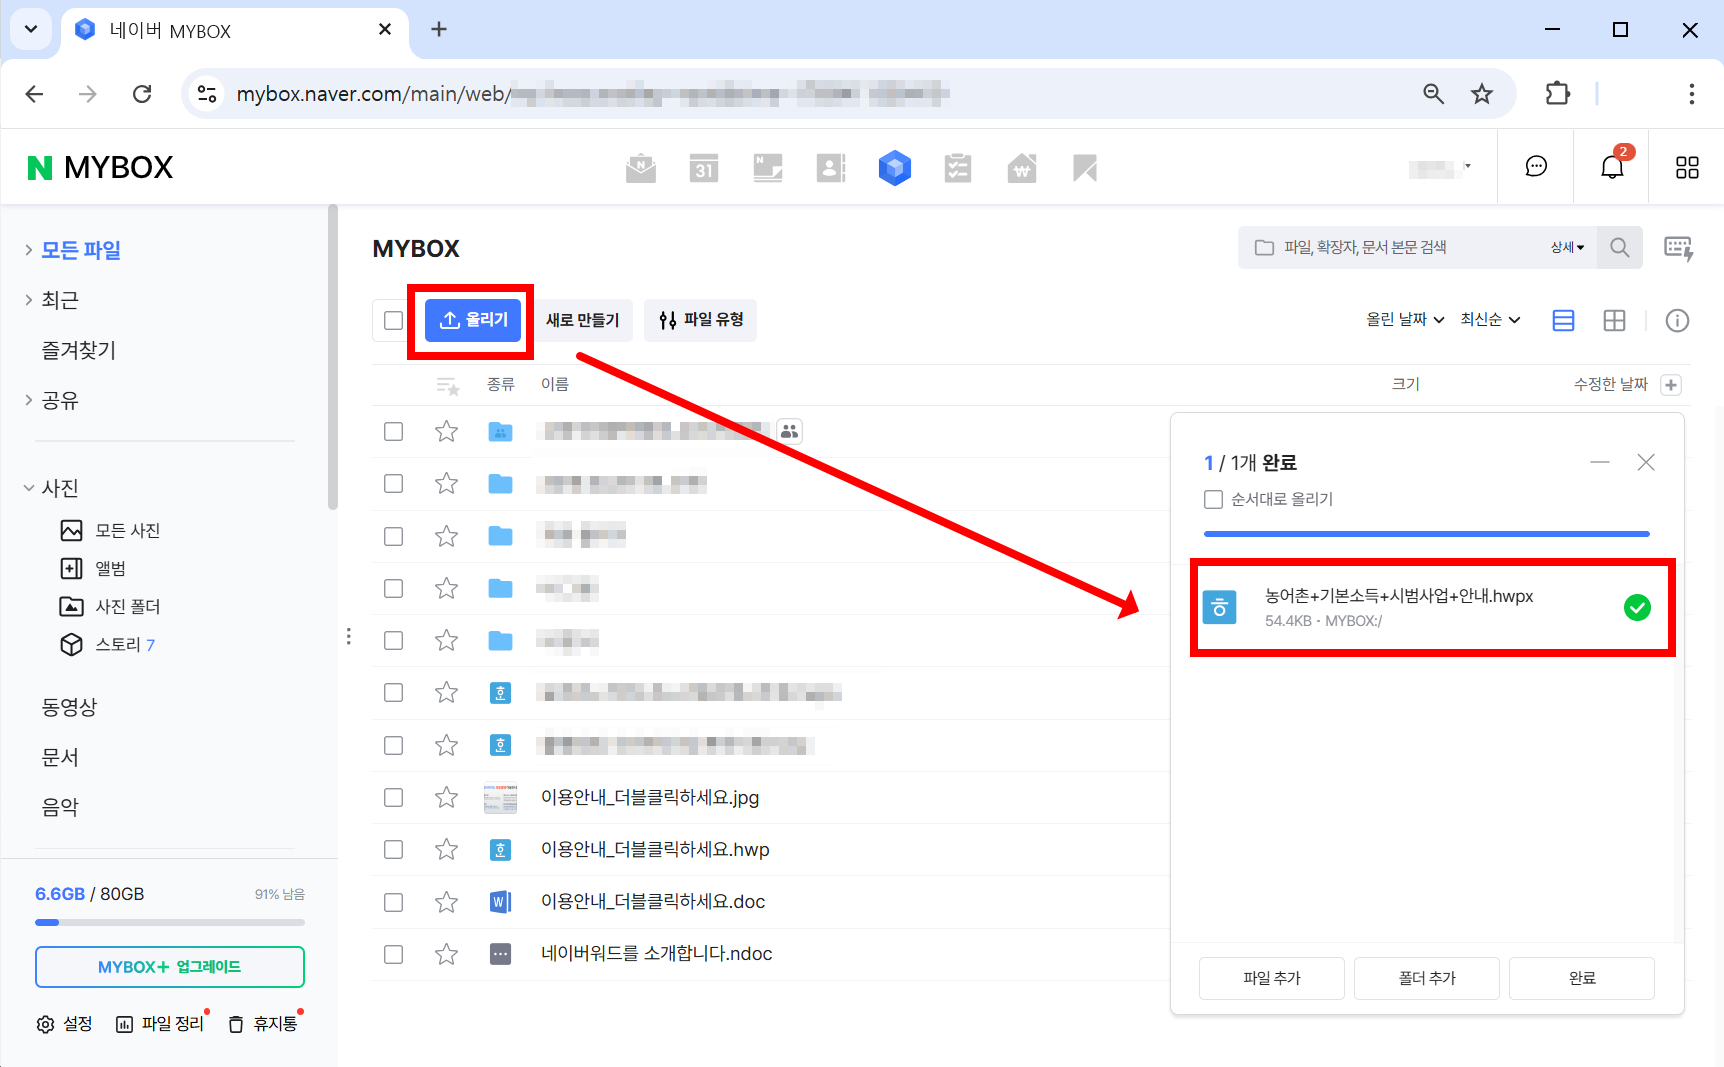This screenshot has width=1724, height=1067.
Task: Select 문서 in the left sidebar
Action: pyautogui.click(x=60, y=757)
